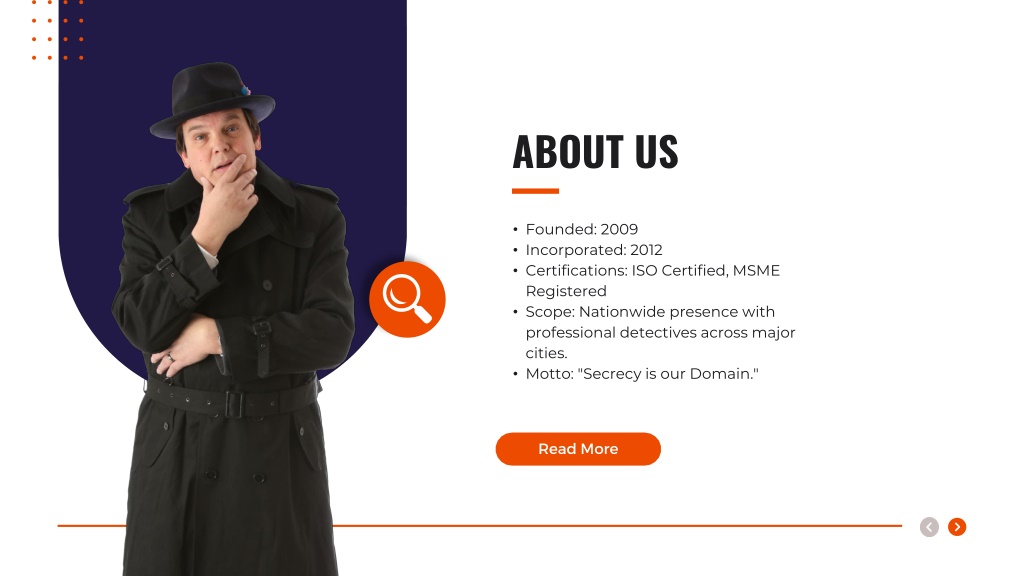Click the Motto: Secrecy is our Domain line
This screenshot has height=576, width=1024.
pyautogui.click(x=642, y=374)
